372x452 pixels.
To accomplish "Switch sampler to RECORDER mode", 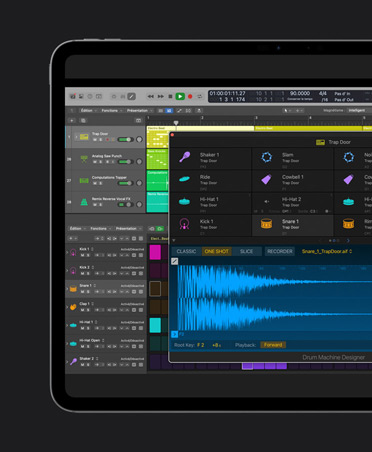I will click(280, 251).
